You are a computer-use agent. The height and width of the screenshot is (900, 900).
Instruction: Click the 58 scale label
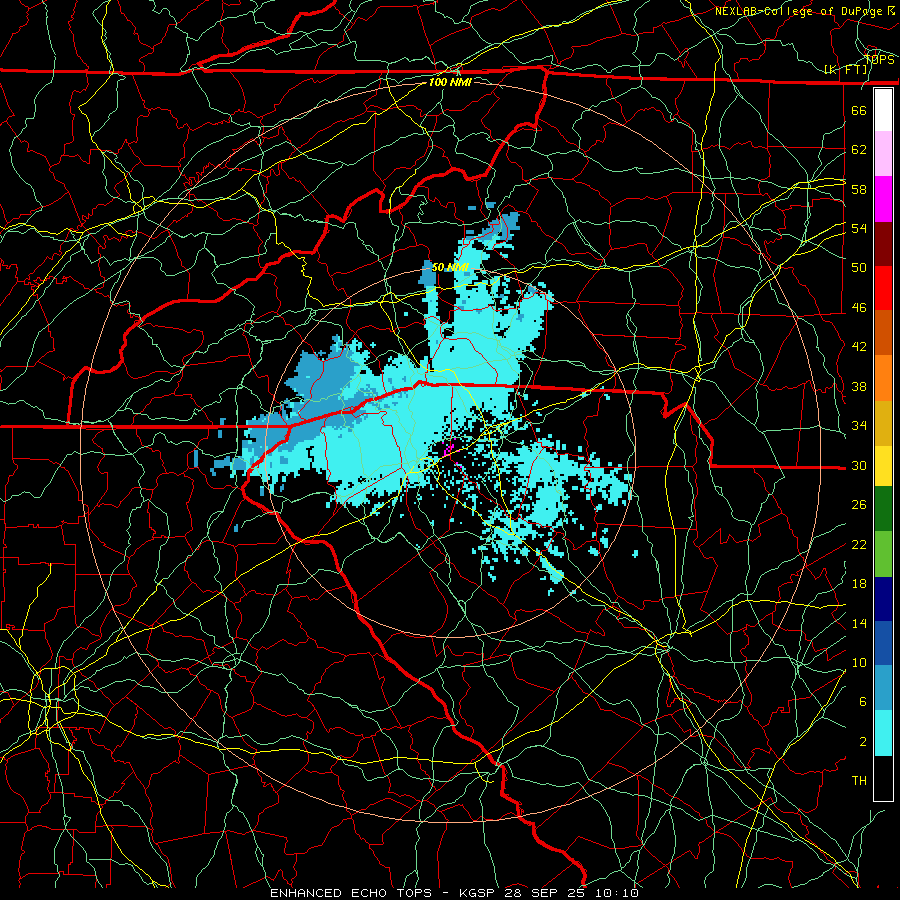(x=859, y=189)
